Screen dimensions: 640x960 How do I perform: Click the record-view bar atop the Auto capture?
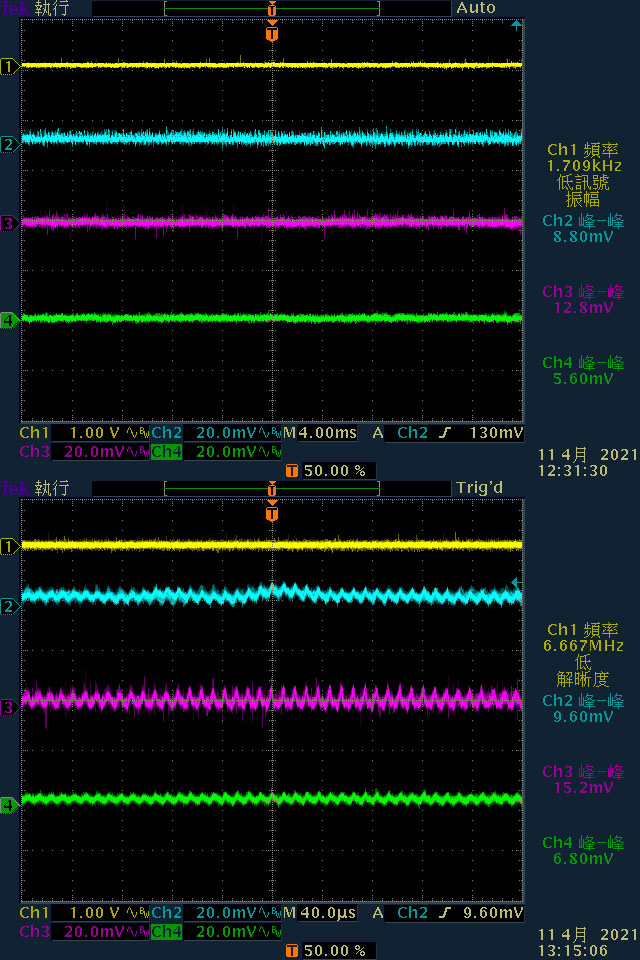click(272, 9)
